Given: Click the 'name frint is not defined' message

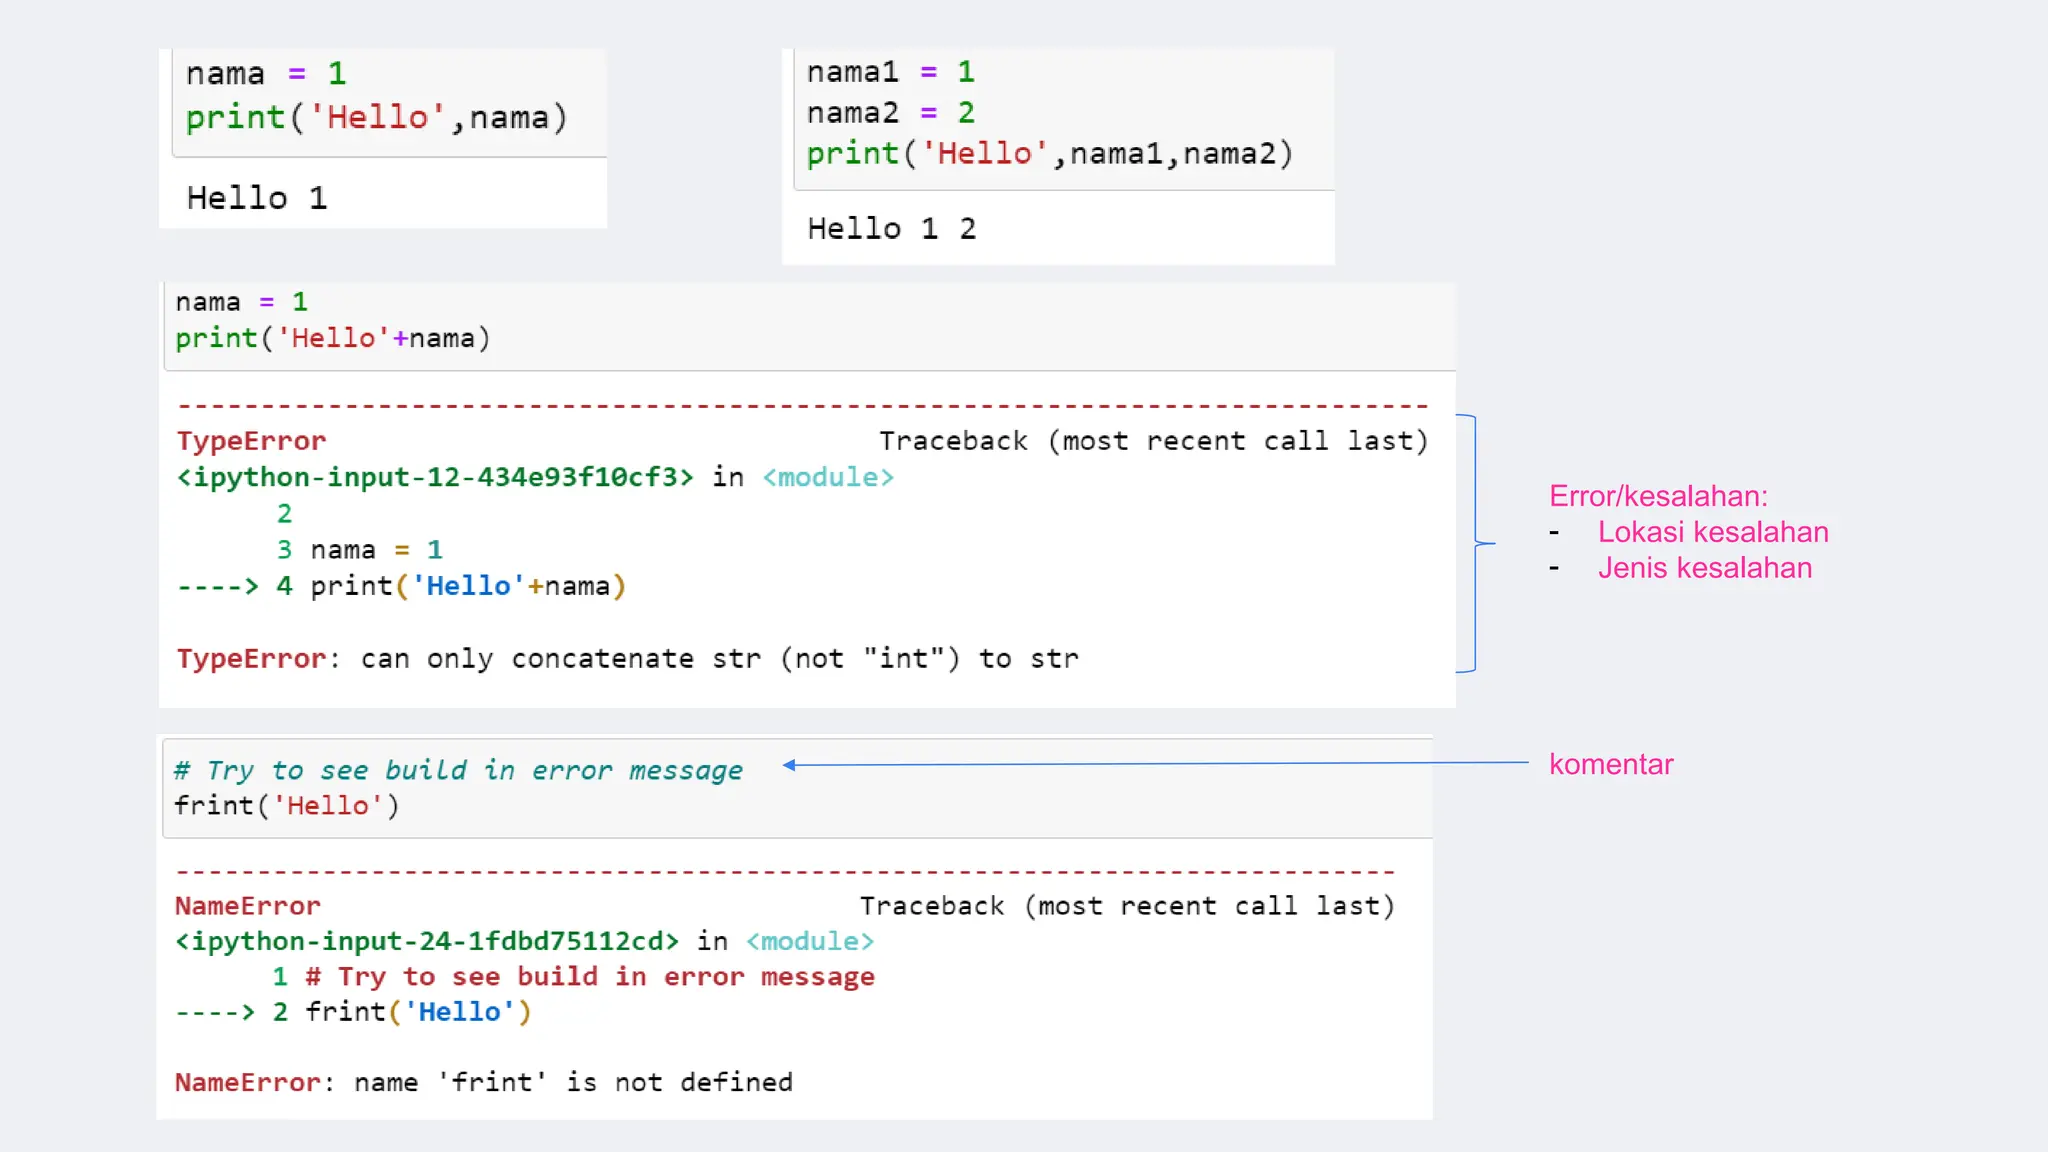Looking at the screenshot, I should pyautogui.click(x=572, y=1082).
